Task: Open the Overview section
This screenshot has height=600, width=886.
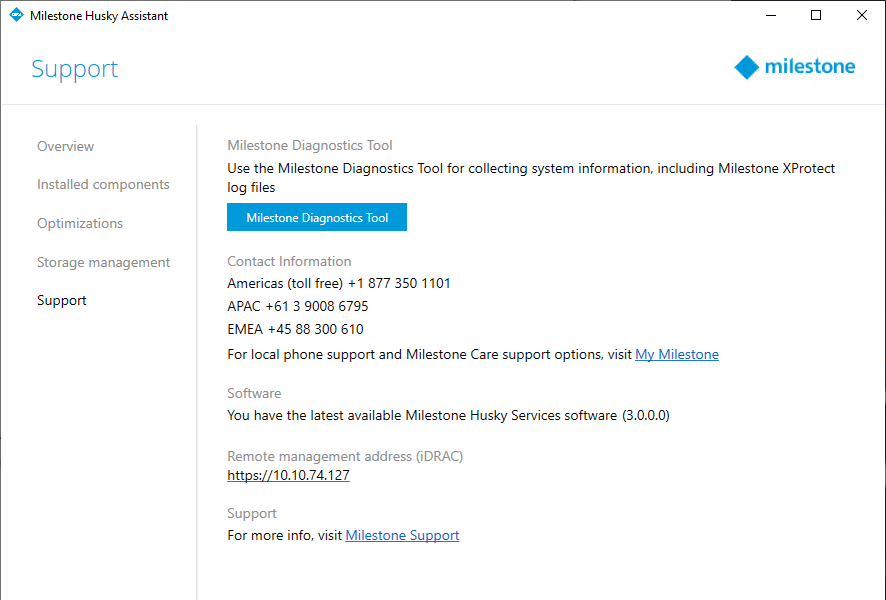Action: [66, 146]
